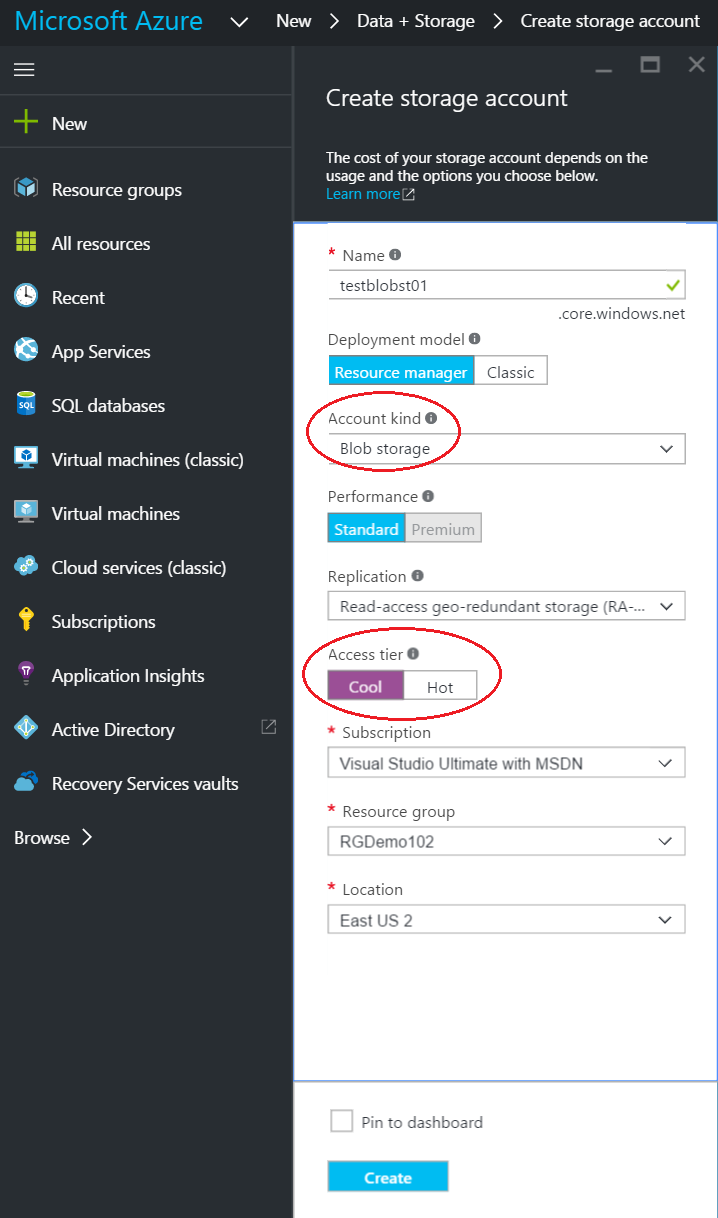Viewport: 718px width, 1218px height.
Task: Click the Data + Storage breadcrumb
Action: coord(416,21)
